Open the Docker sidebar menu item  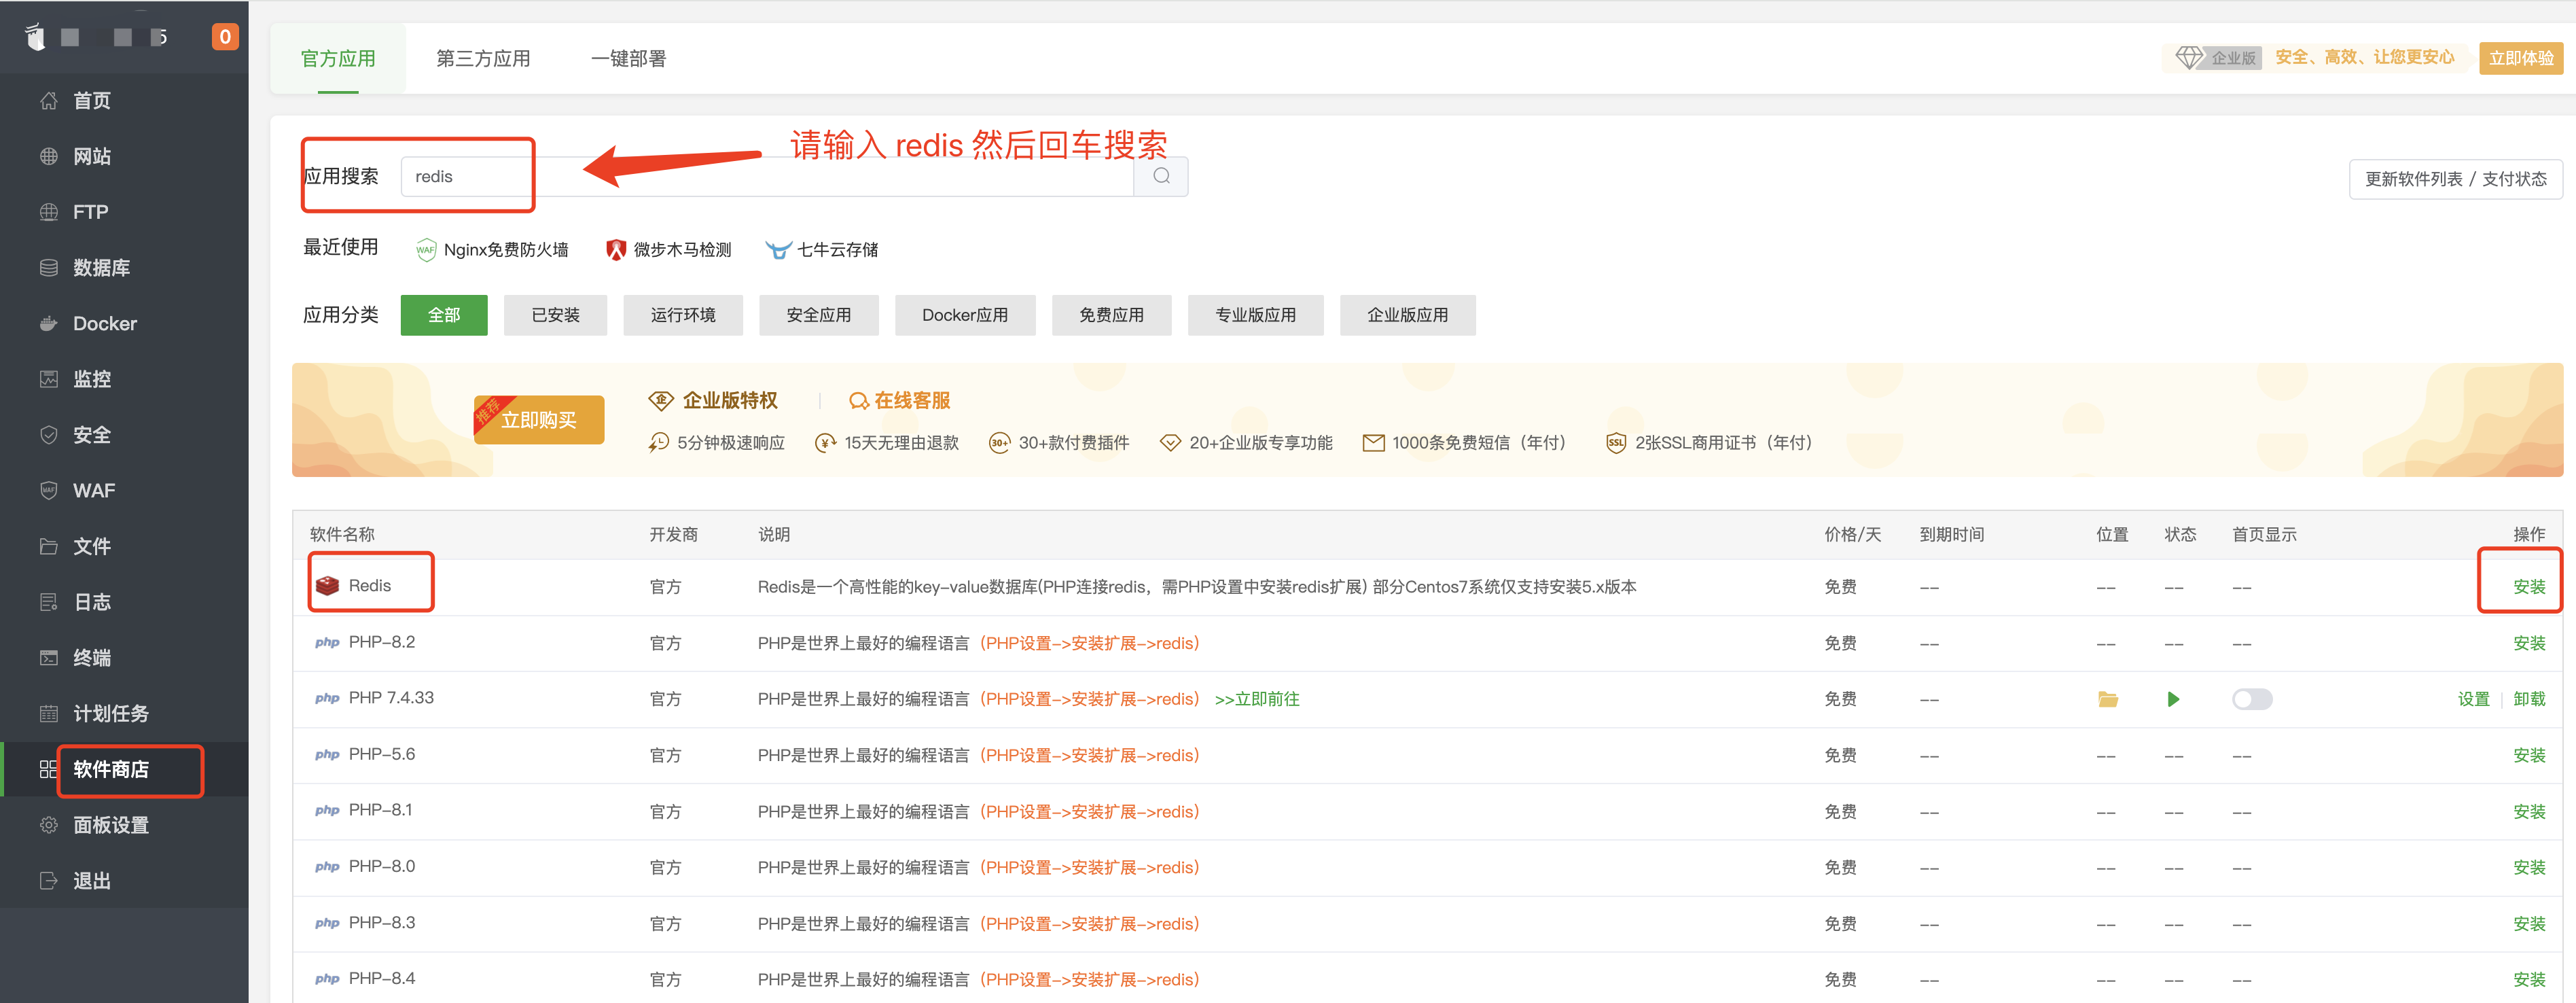point(104,323)
